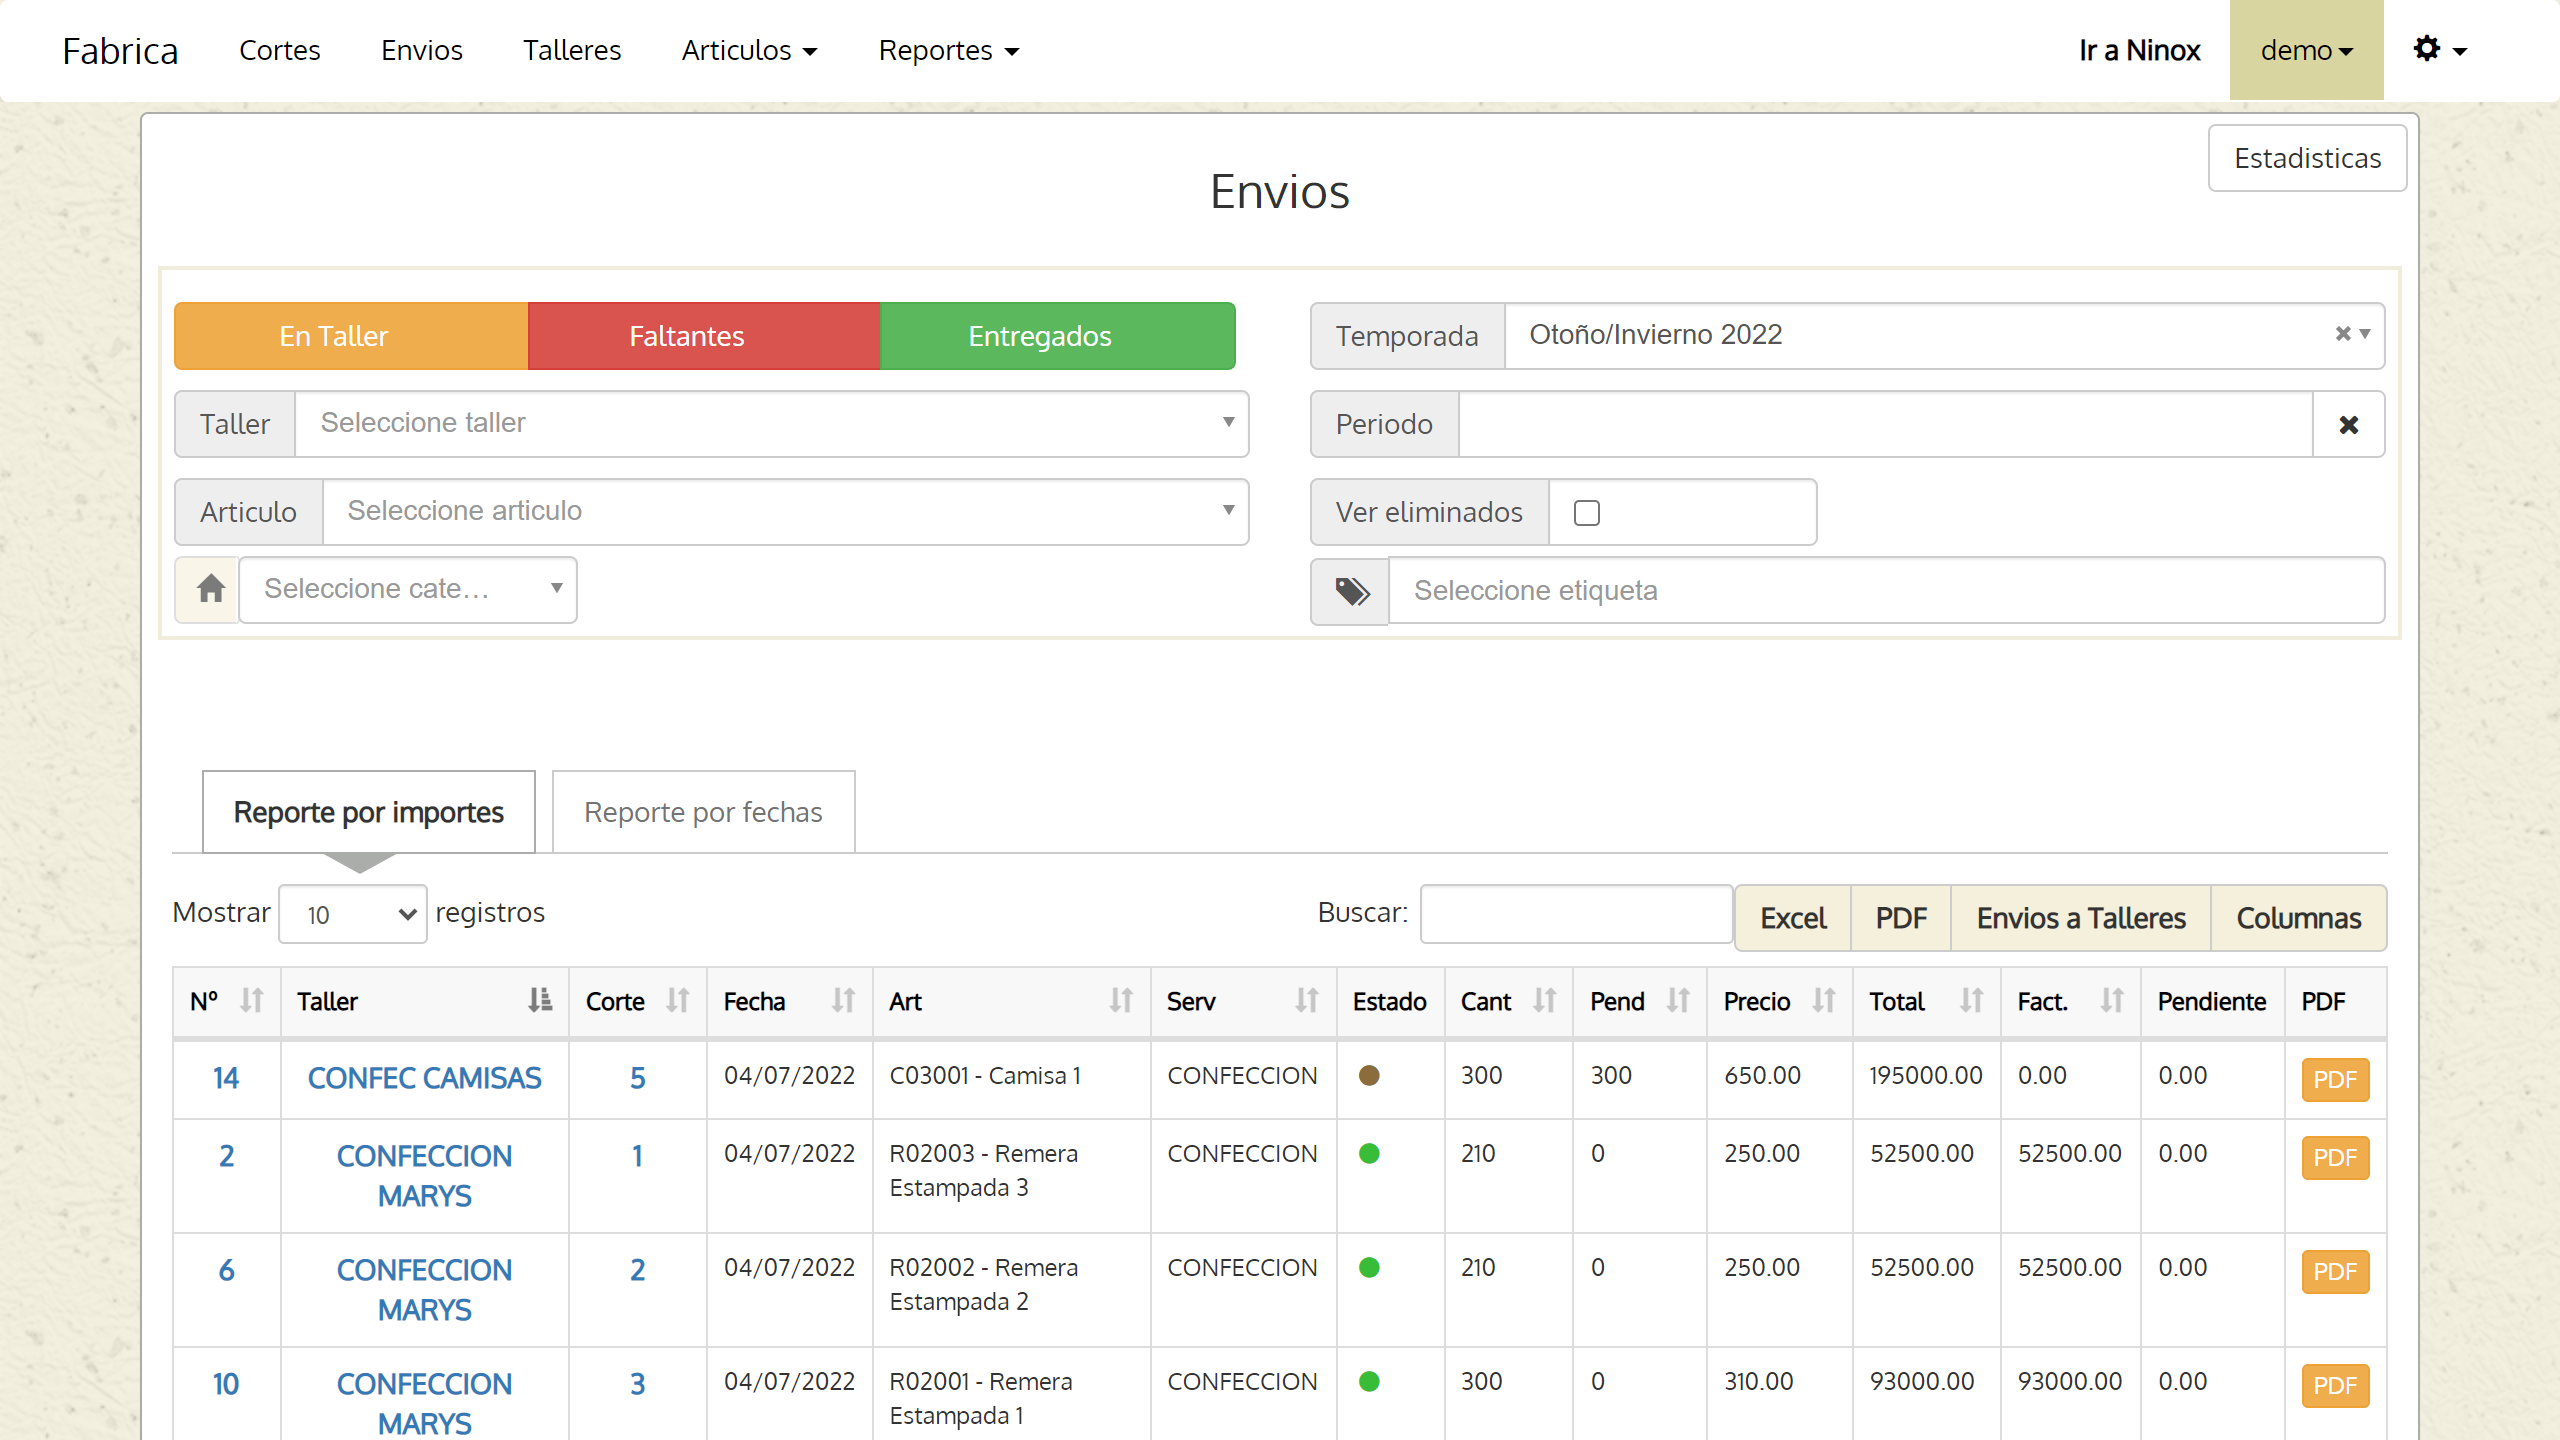The height and width of the screenshot is (1440, 2560).
Task: Sort table by Taller column
Action: tap(425, 1002)
